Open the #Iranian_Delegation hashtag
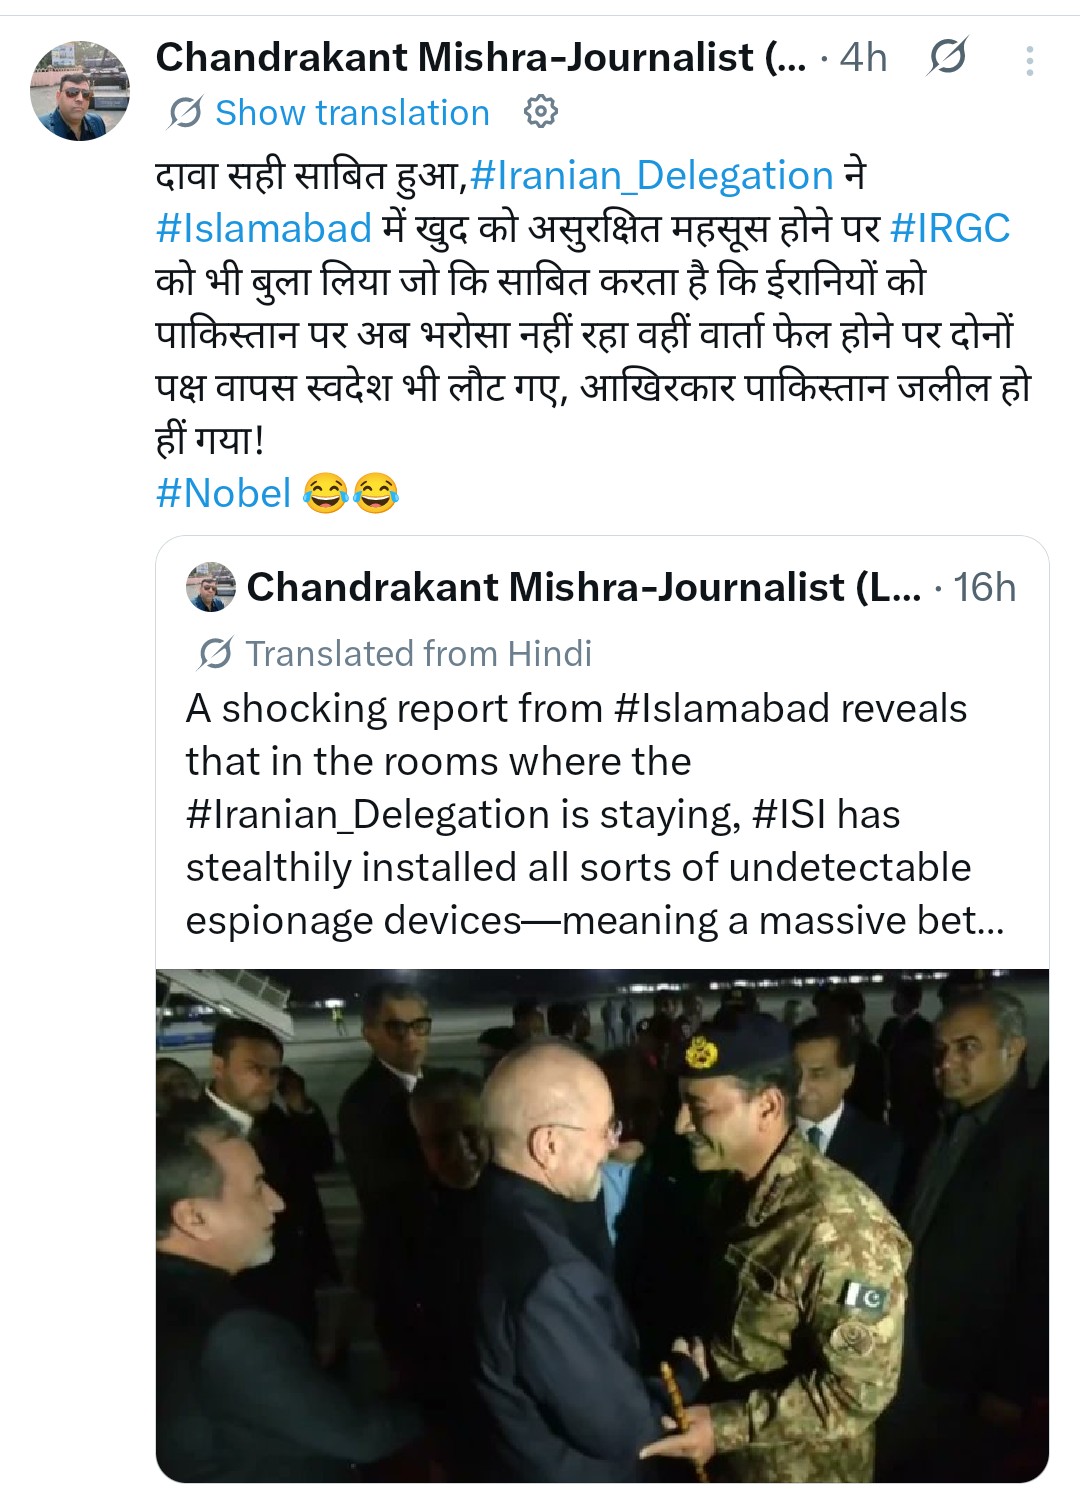The height and width of the screenshot is (1496, 1080). point(651,176)
